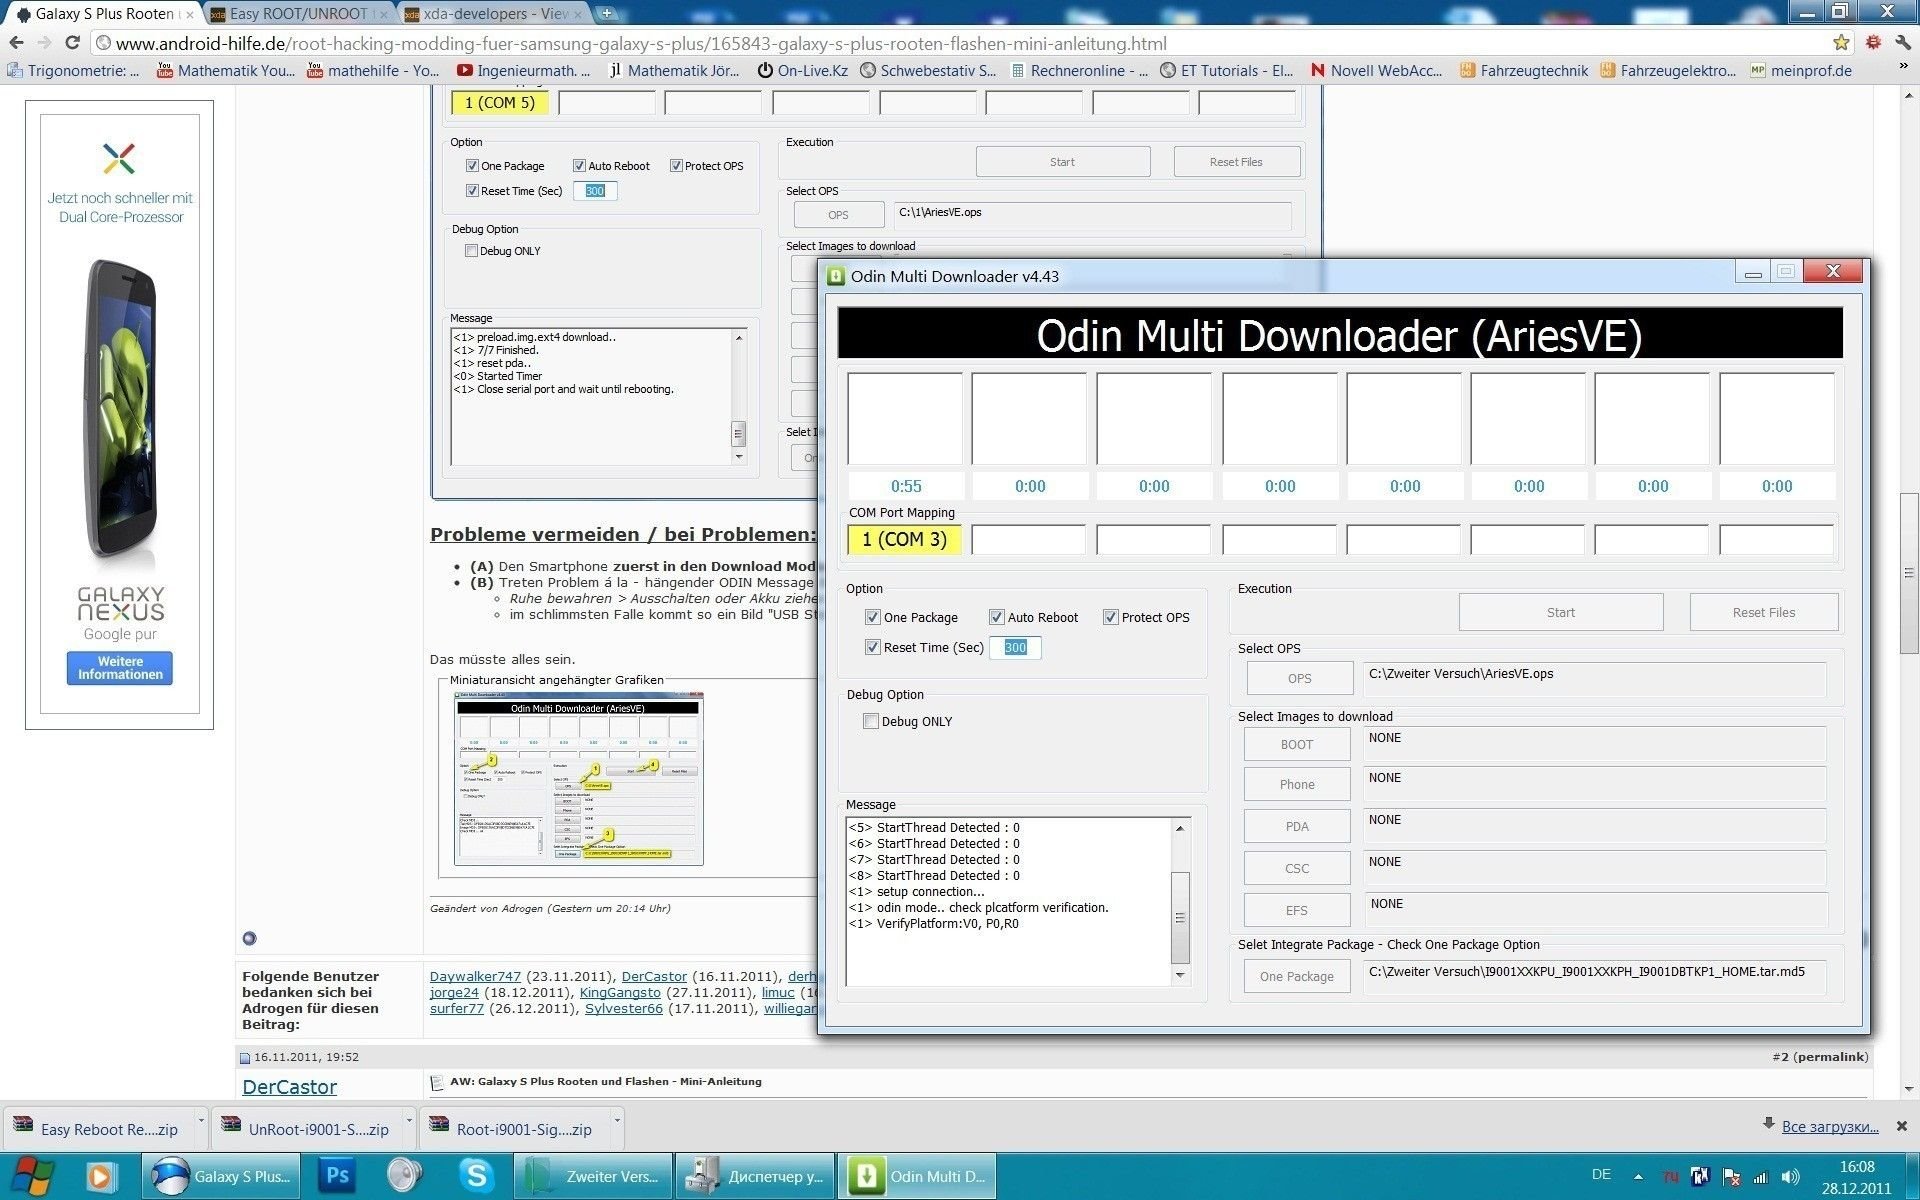Open Easy Reboot Re....zip download menu arrow
The width and height of the screenshot is (1920, 1200).
[x=201, y=1121]
